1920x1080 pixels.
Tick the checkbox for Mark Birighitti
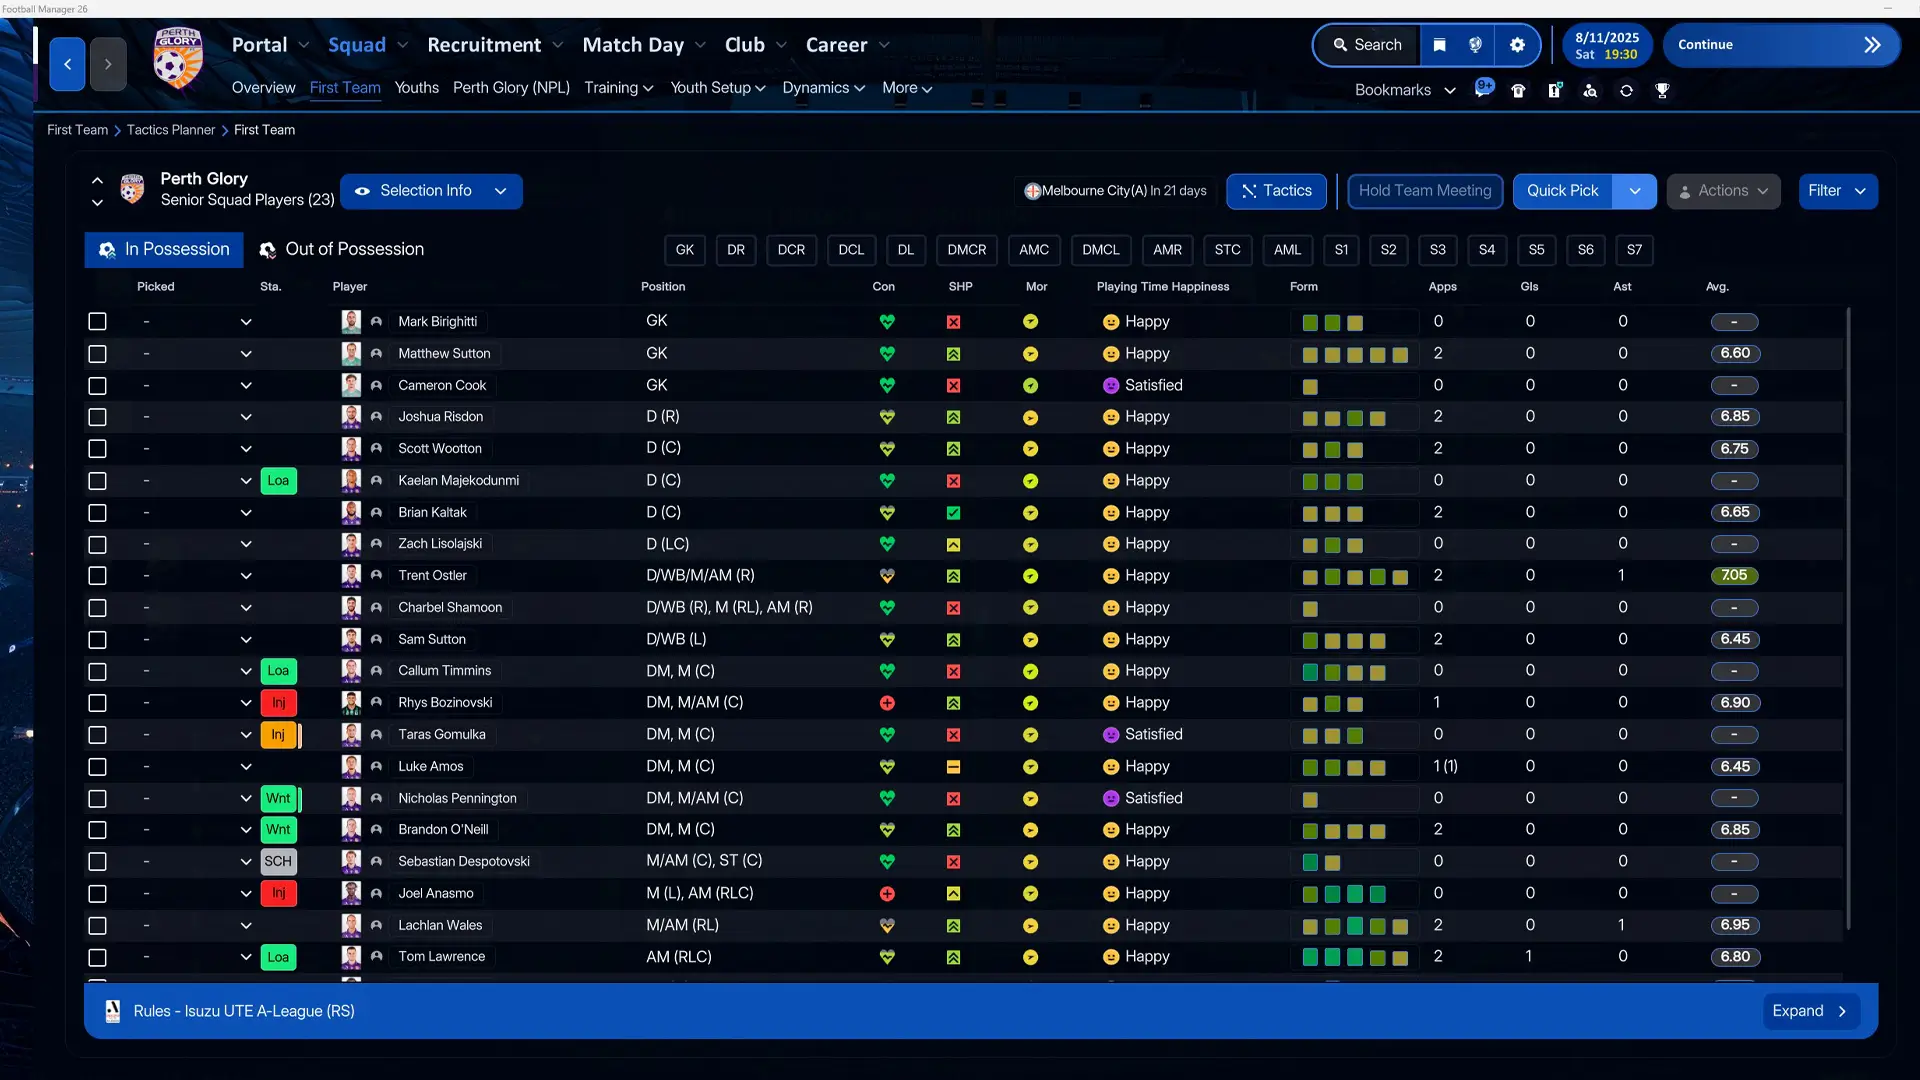tap(97, 321)
